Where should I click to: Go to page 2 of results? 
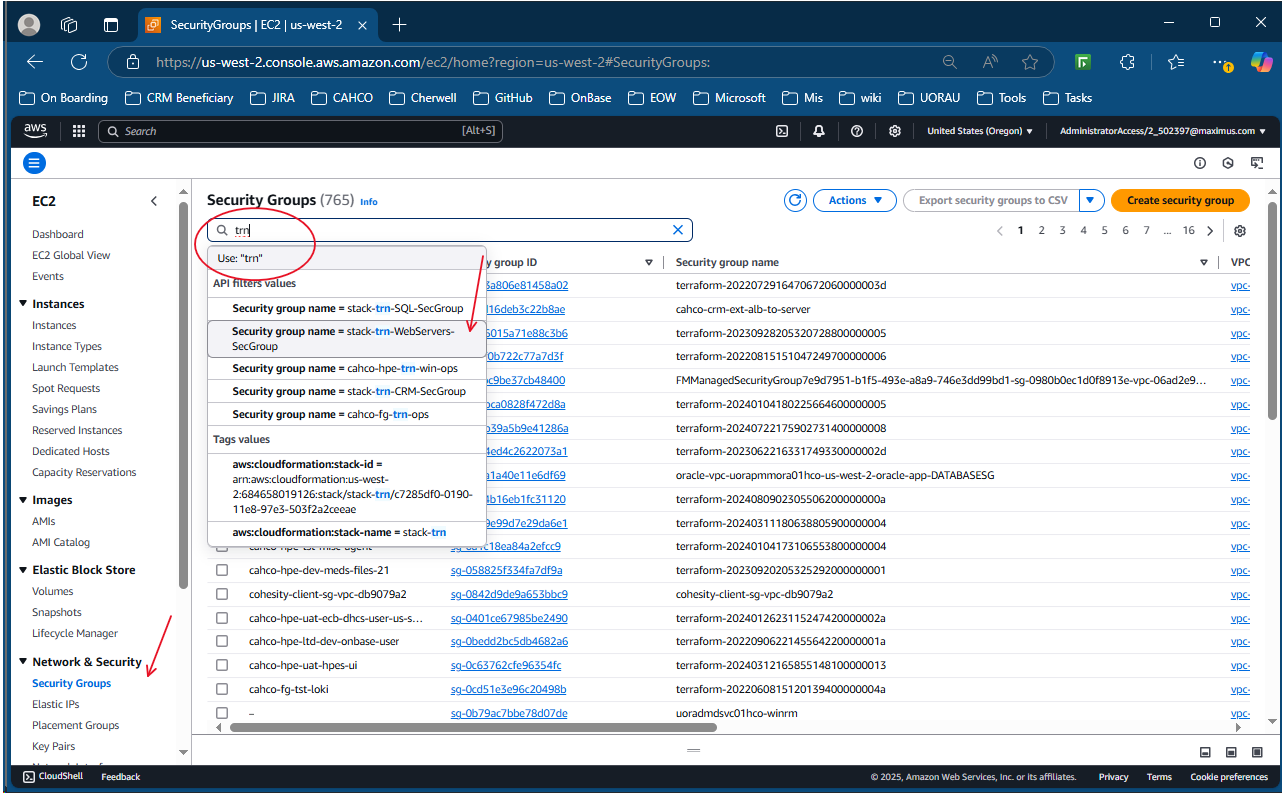1041,231
